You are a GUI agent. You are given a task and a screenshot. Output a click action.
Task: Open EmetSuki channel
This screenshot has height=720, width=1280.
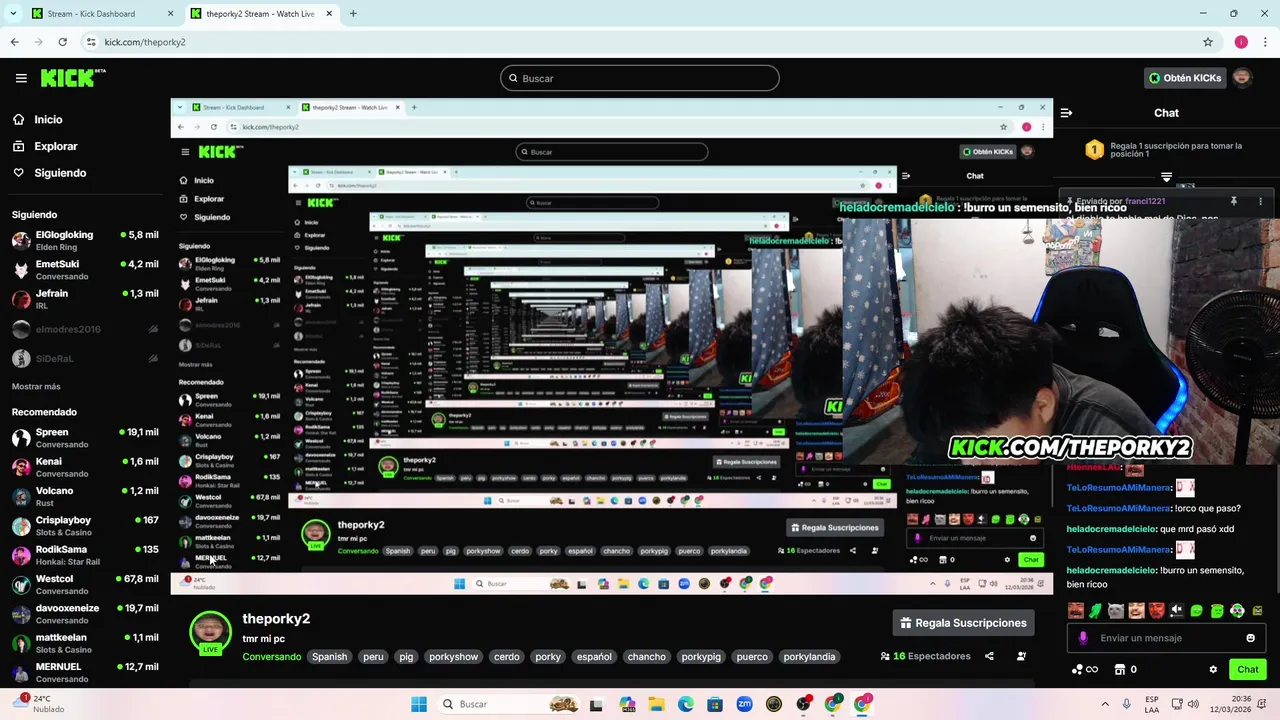[85, 270]
